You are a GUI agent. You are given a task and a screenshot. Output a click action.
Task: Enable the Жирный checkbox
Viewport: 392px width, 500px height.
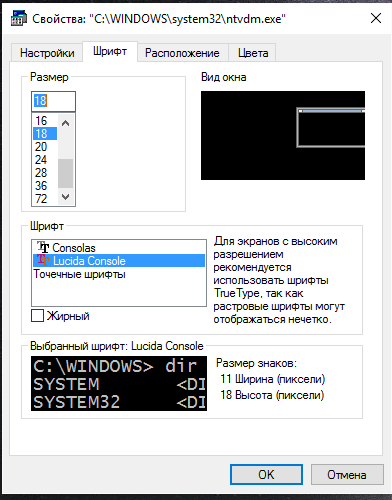click(37, 316)
